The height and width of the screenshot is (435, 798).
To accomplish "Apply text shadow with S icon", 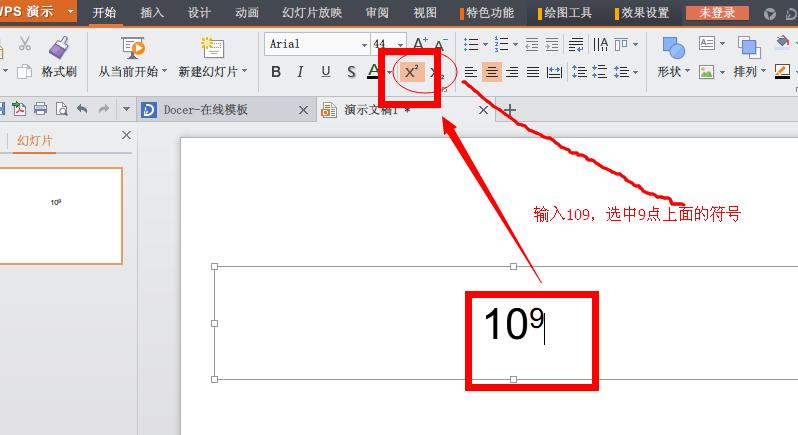I will point(351,72).
